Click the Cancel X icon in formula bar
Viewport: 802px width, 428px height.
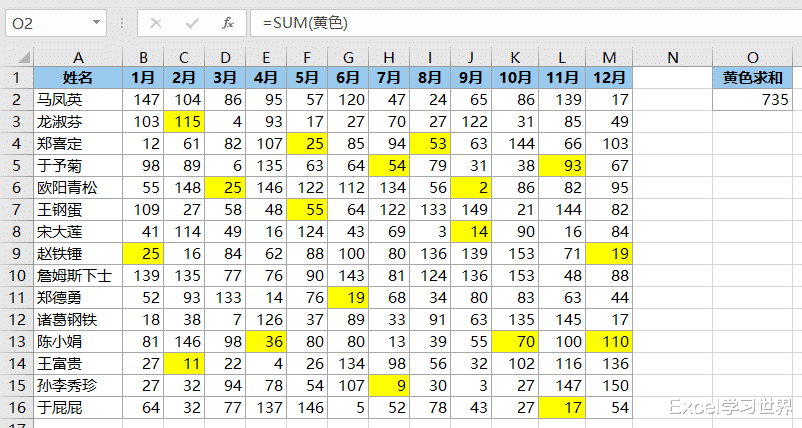click(156, 23)
